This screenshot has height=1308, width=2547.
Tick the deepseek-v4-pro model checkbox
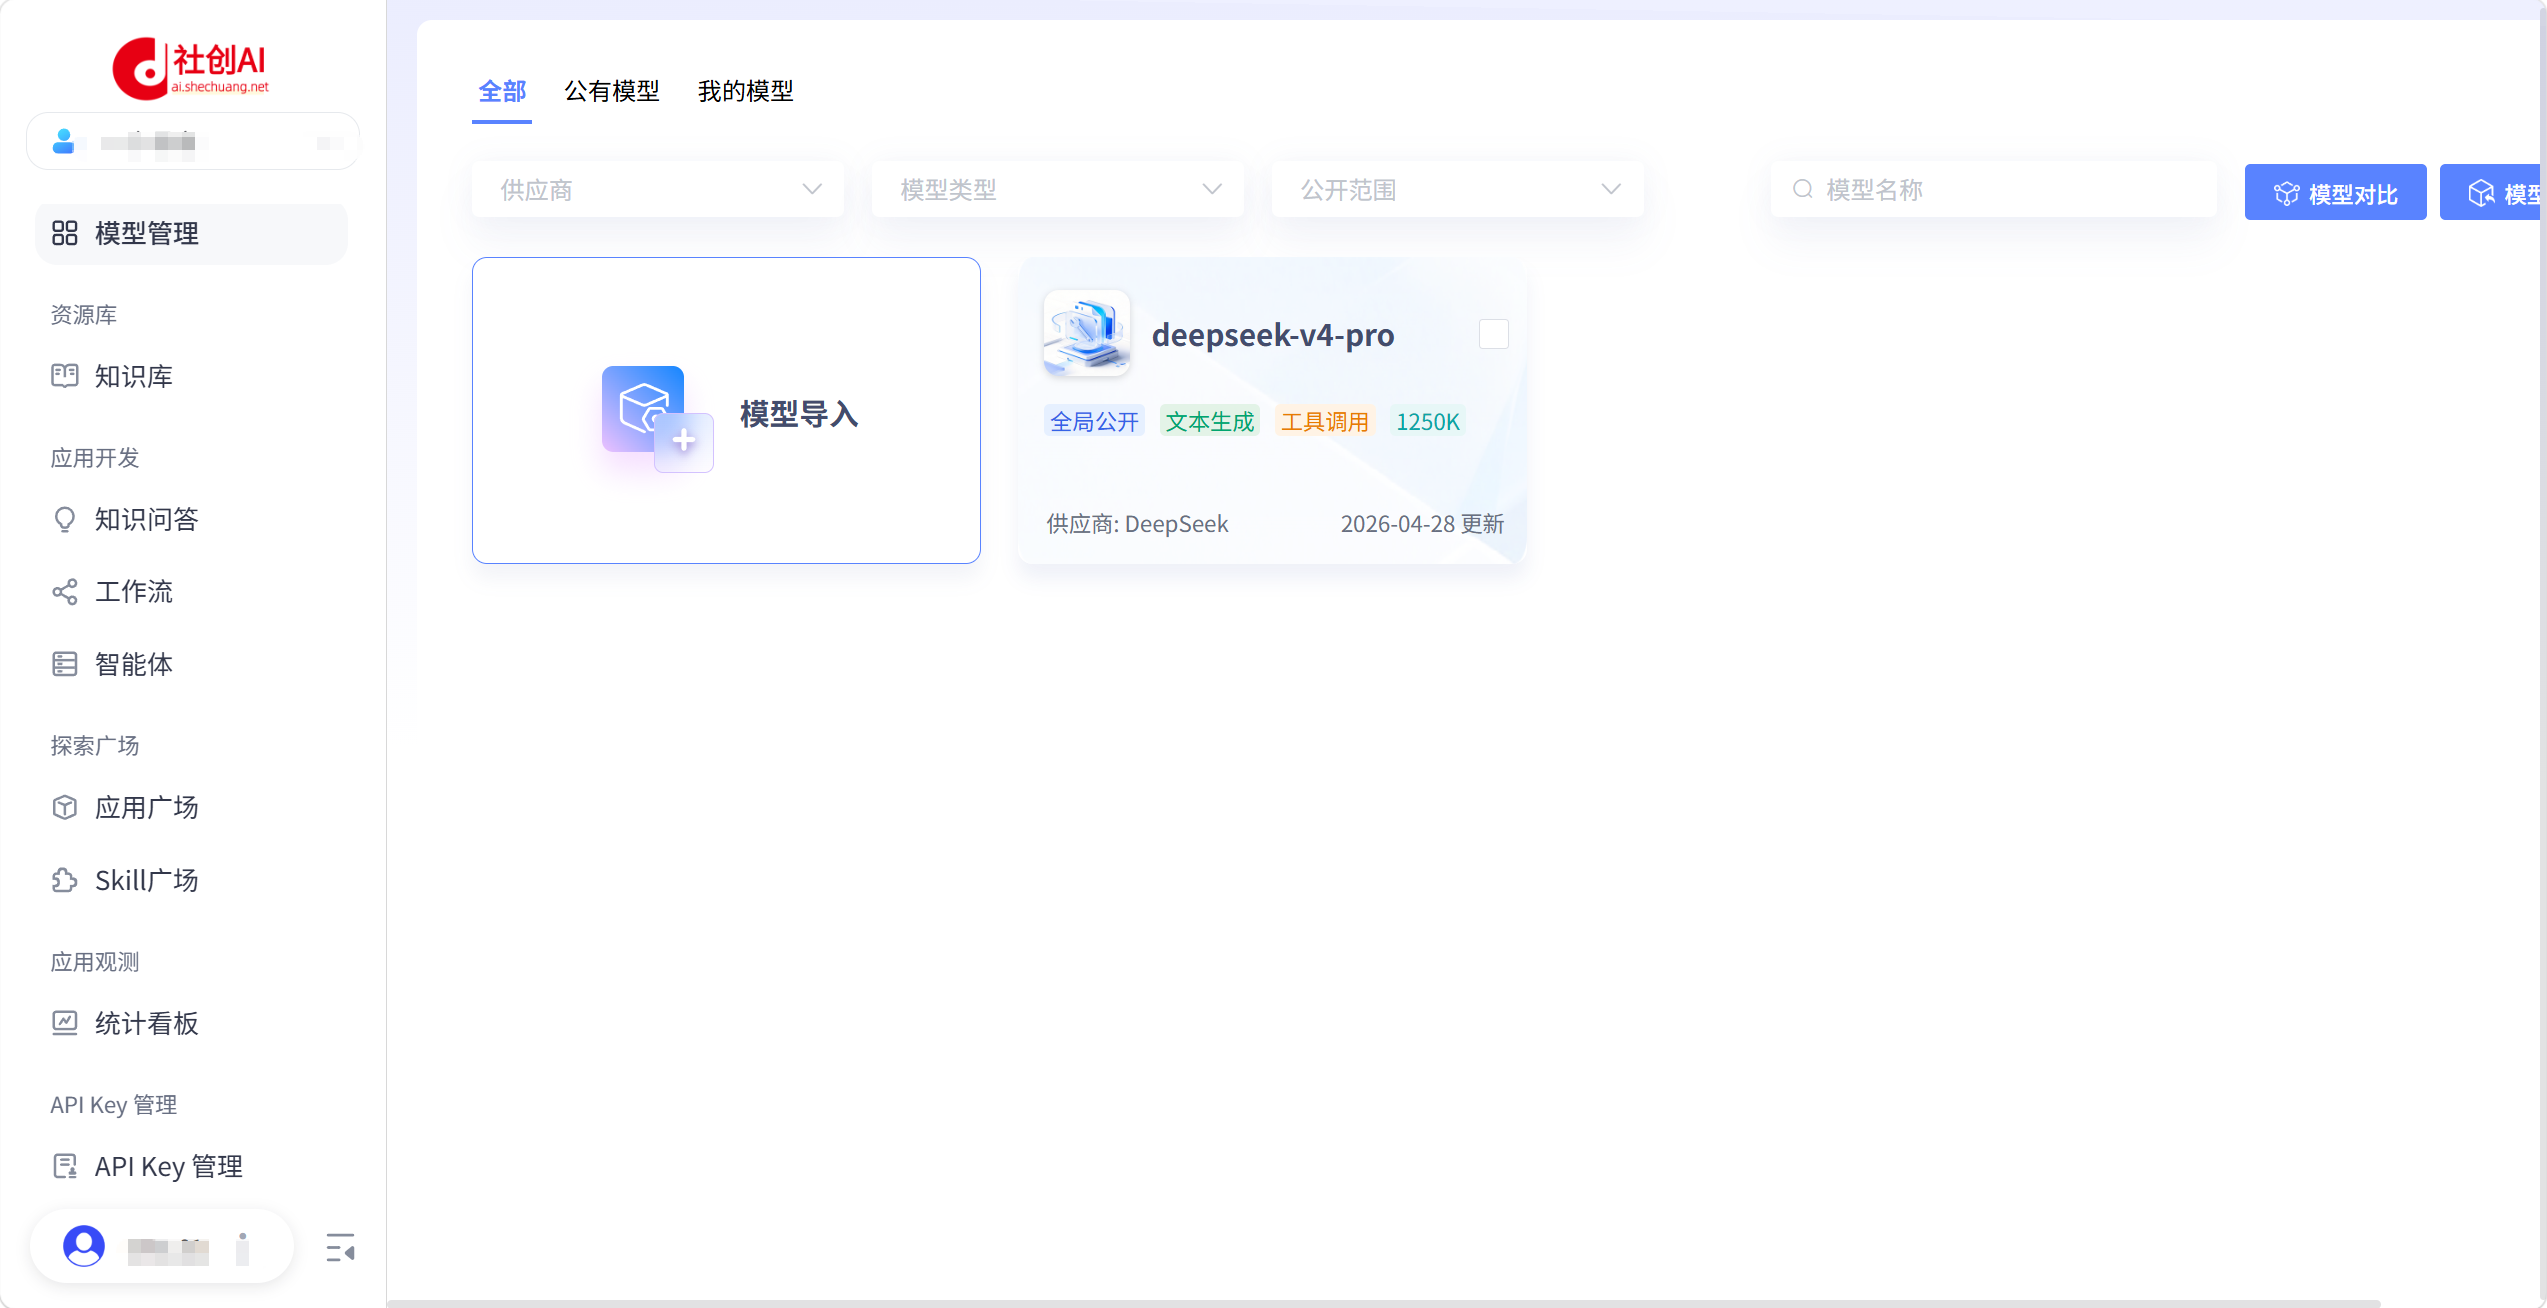[x=1493, y=334]
